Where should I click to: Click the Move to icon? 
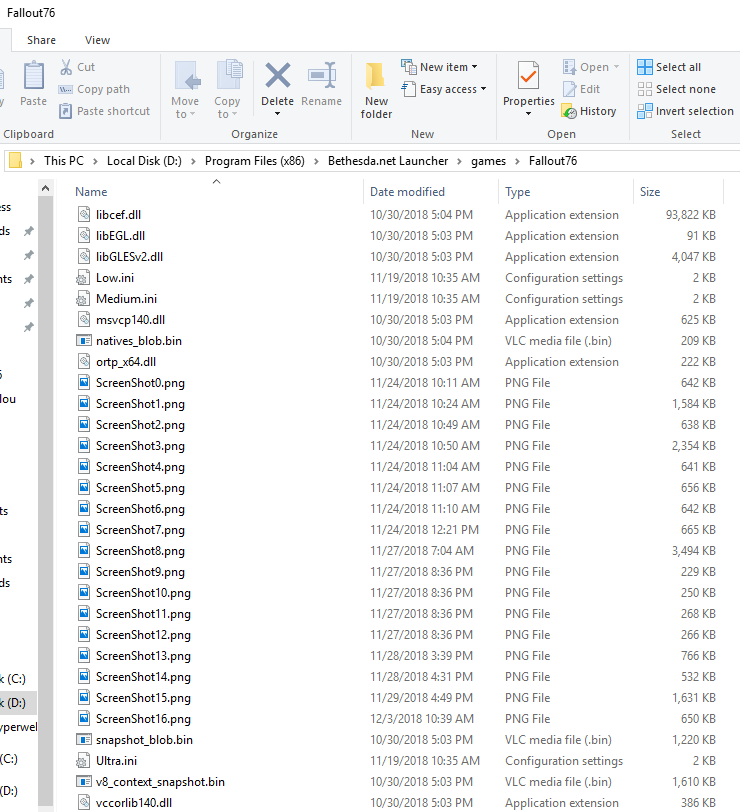185,76
